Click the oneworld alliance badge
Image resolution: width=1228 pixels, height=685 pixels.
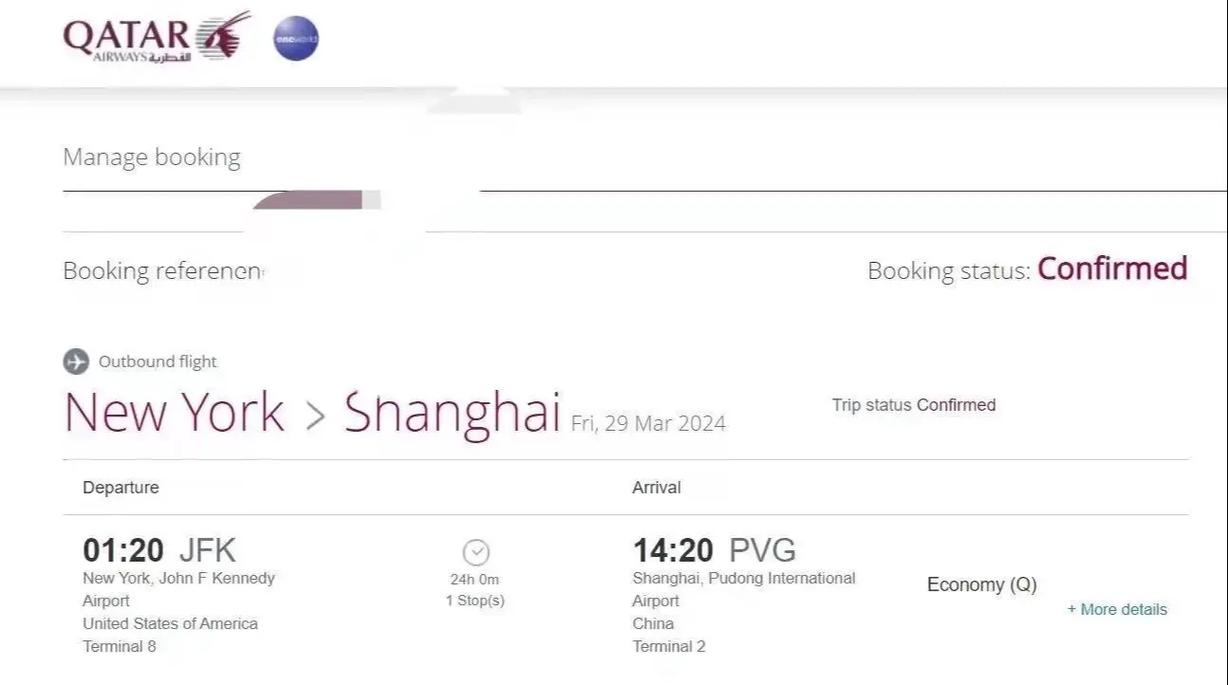click(x=296, y=39)
